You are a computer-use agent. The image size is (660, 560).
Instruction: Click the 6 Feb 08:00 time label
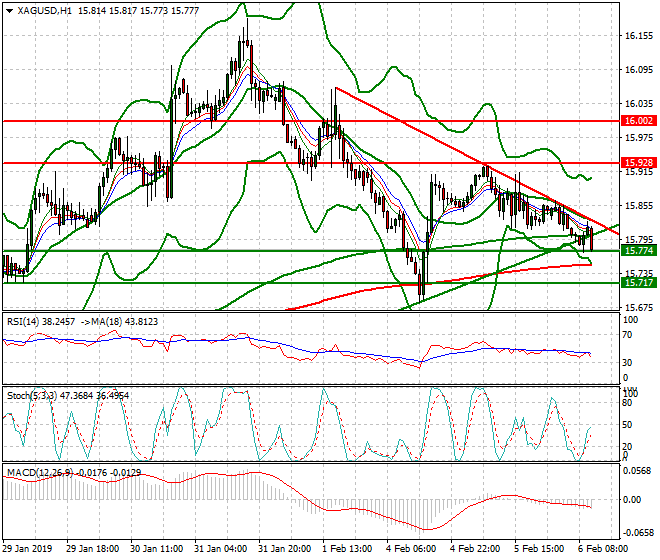tap(603, 549)
